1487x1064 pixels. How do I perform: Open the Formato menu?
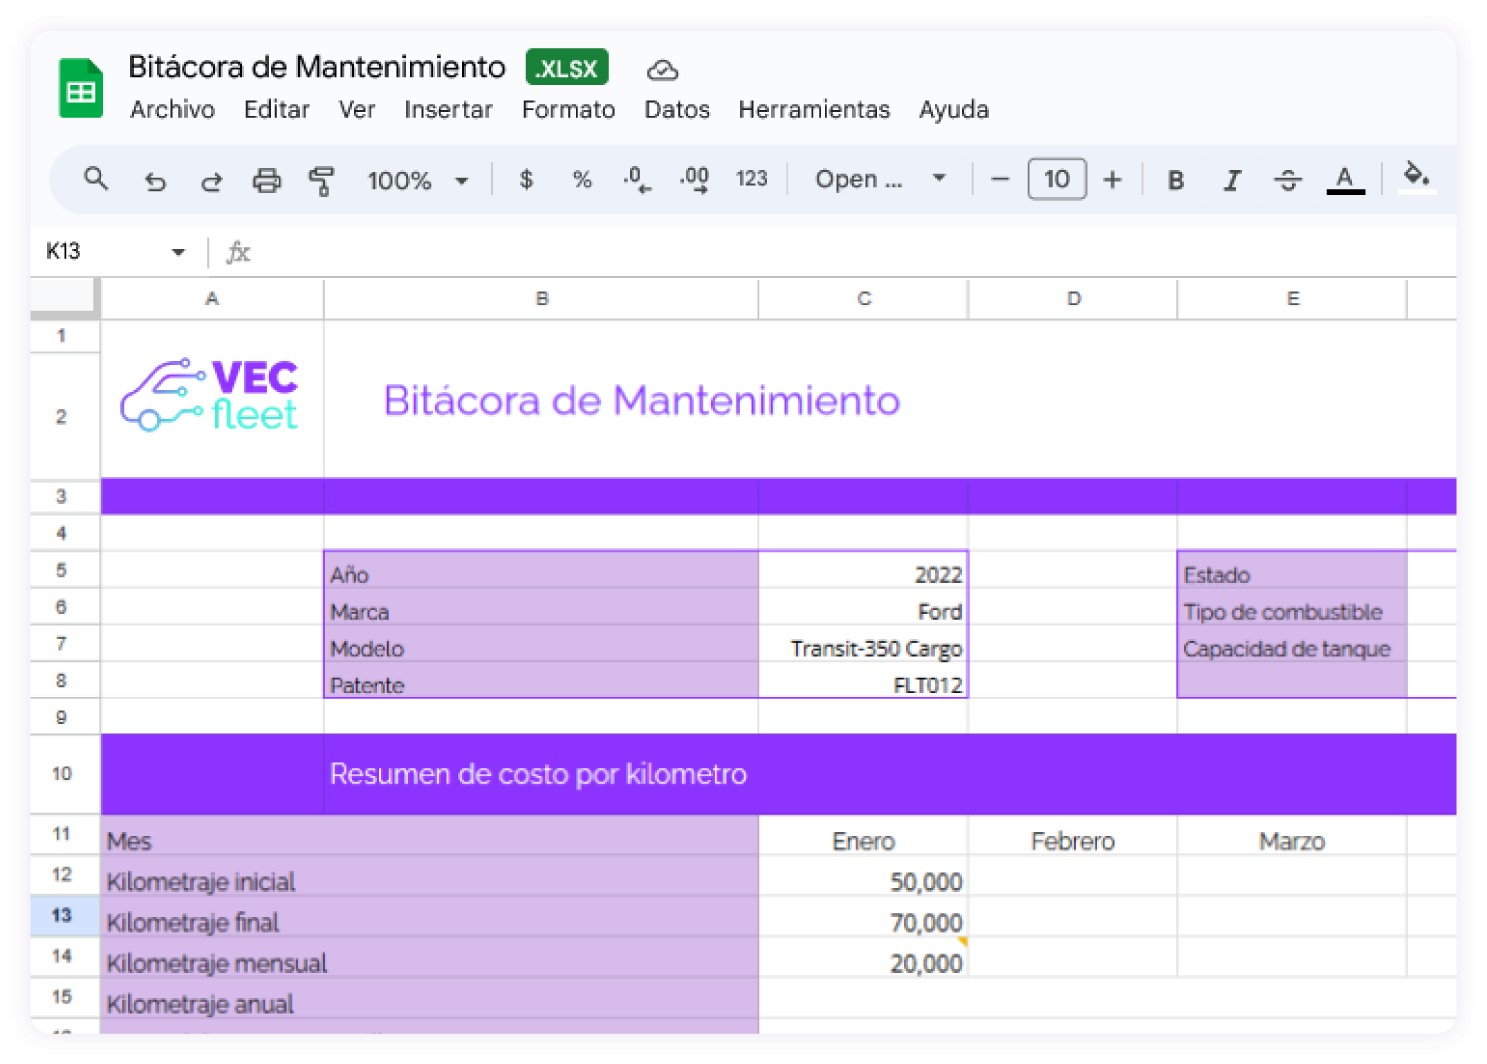pos(568,110)
